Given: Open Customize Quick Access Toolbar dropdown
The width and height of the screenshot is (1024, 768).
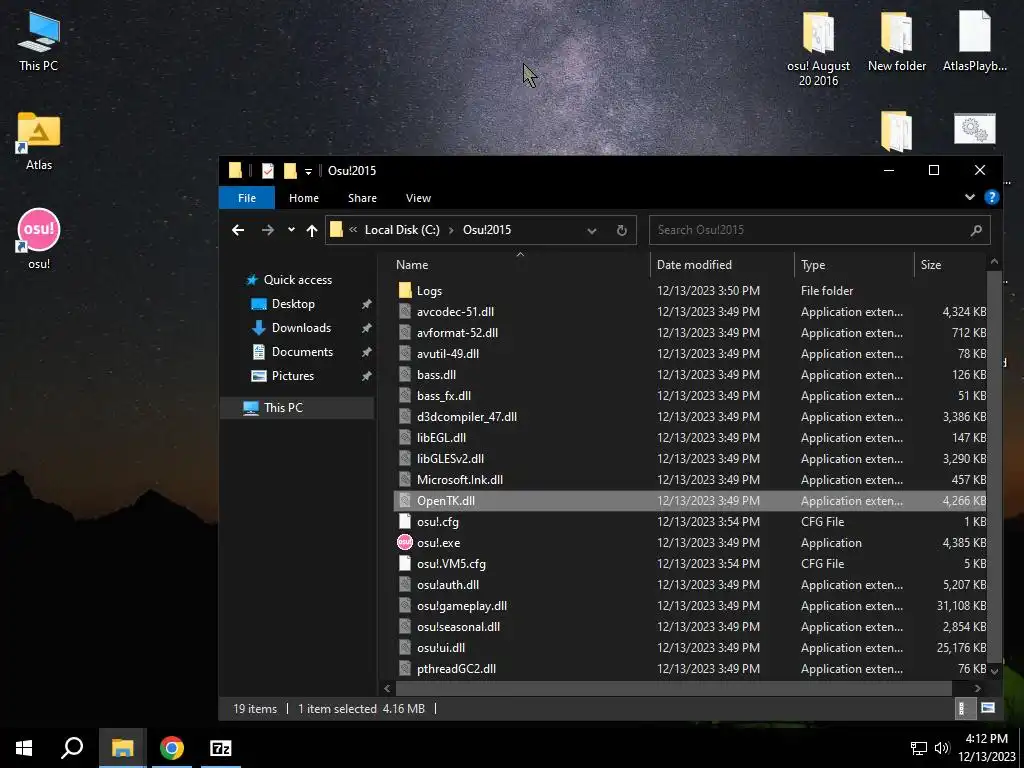Looking at the screenshot, I should (x=308, y=172).
